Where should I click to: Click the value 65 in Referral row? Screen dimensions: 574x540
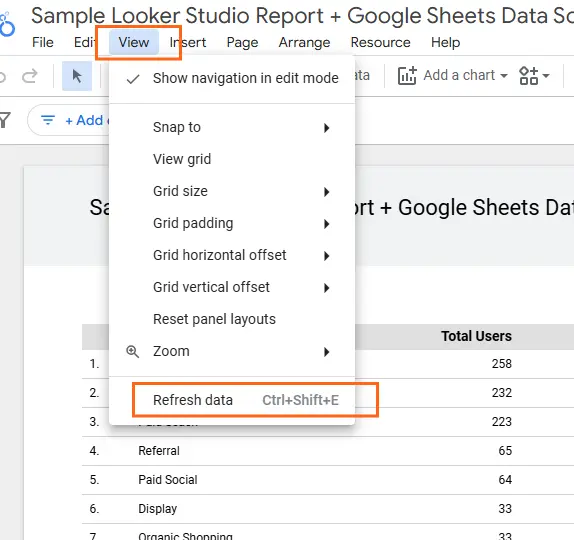click(x=505, y=451)
